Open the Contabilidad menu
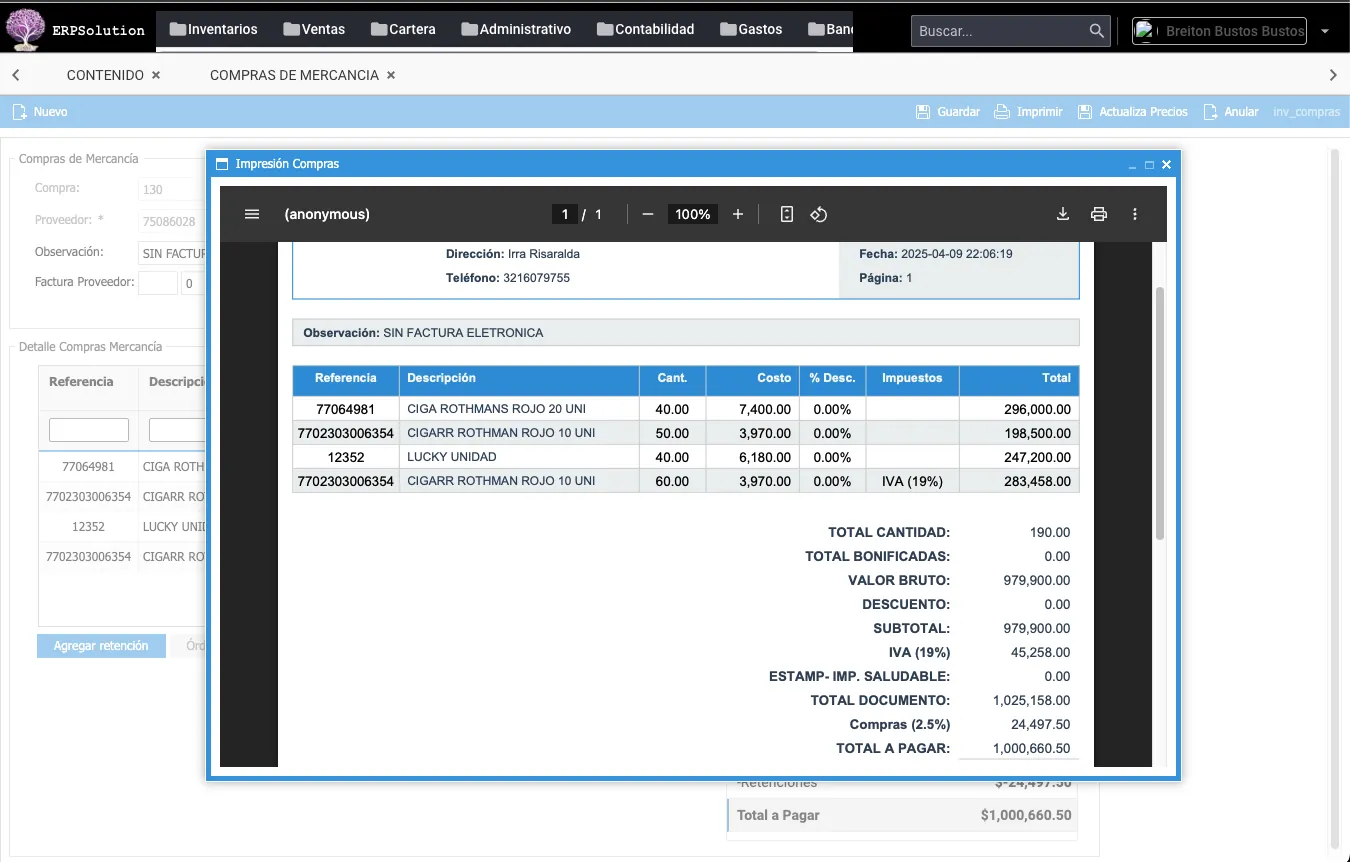 pyautogui.click(x=645, y=29)
